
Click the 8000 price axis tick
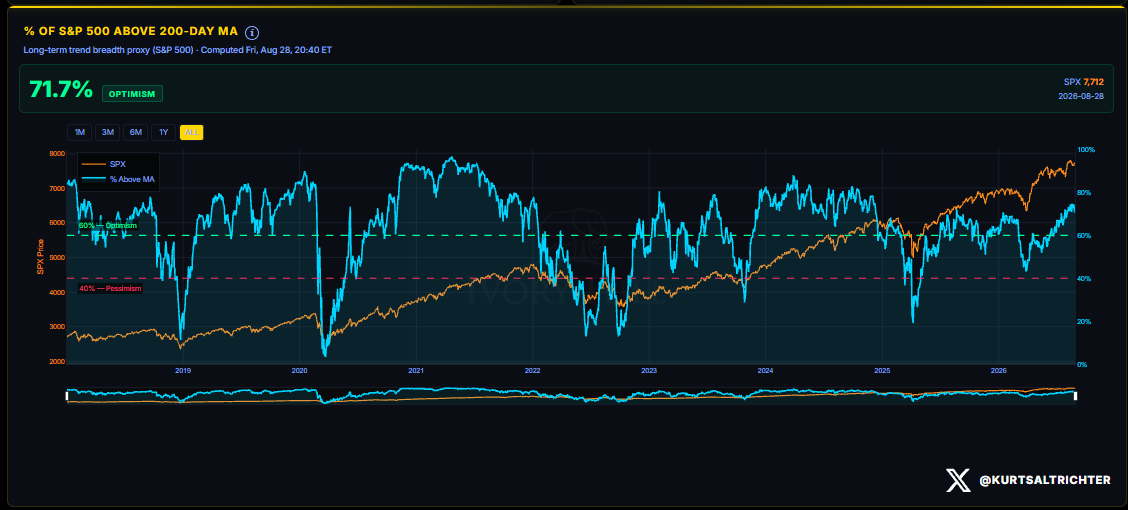tap(57, 153)
